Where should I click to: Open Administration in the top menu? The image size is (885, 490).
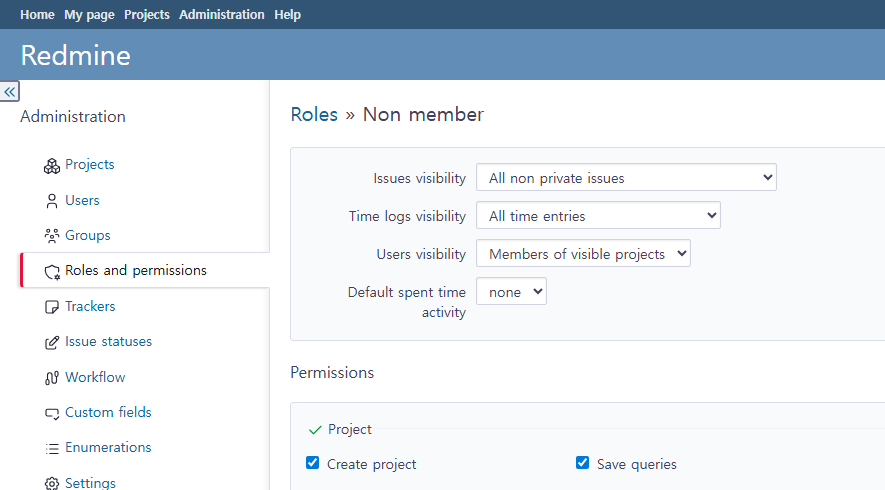[222, 15]
